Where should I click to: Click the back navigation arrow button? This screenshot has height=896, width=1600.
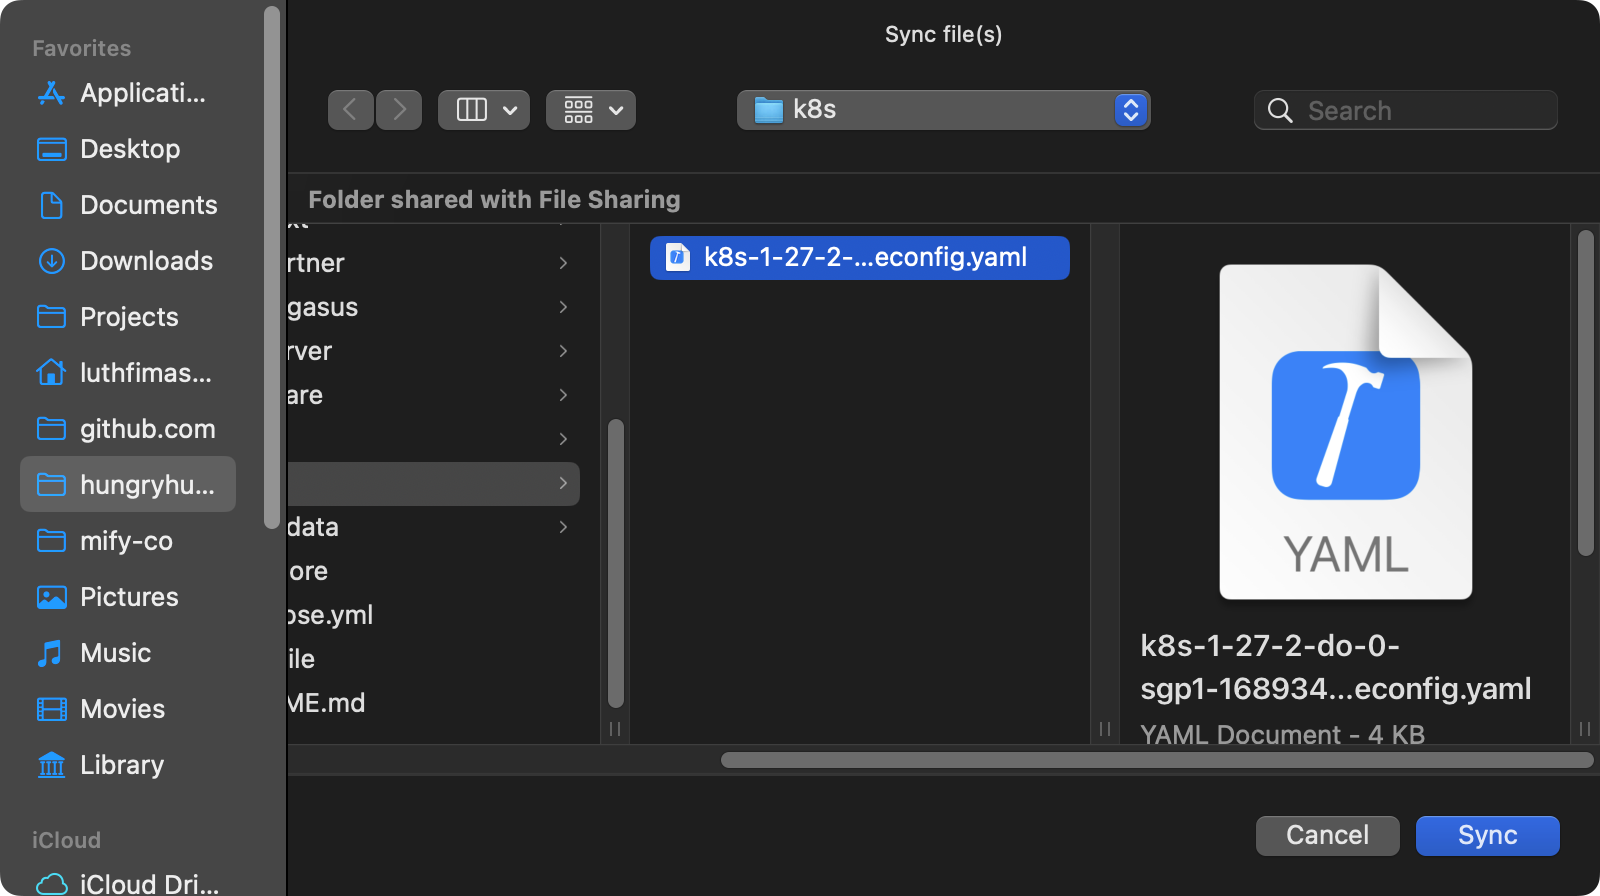350,110
